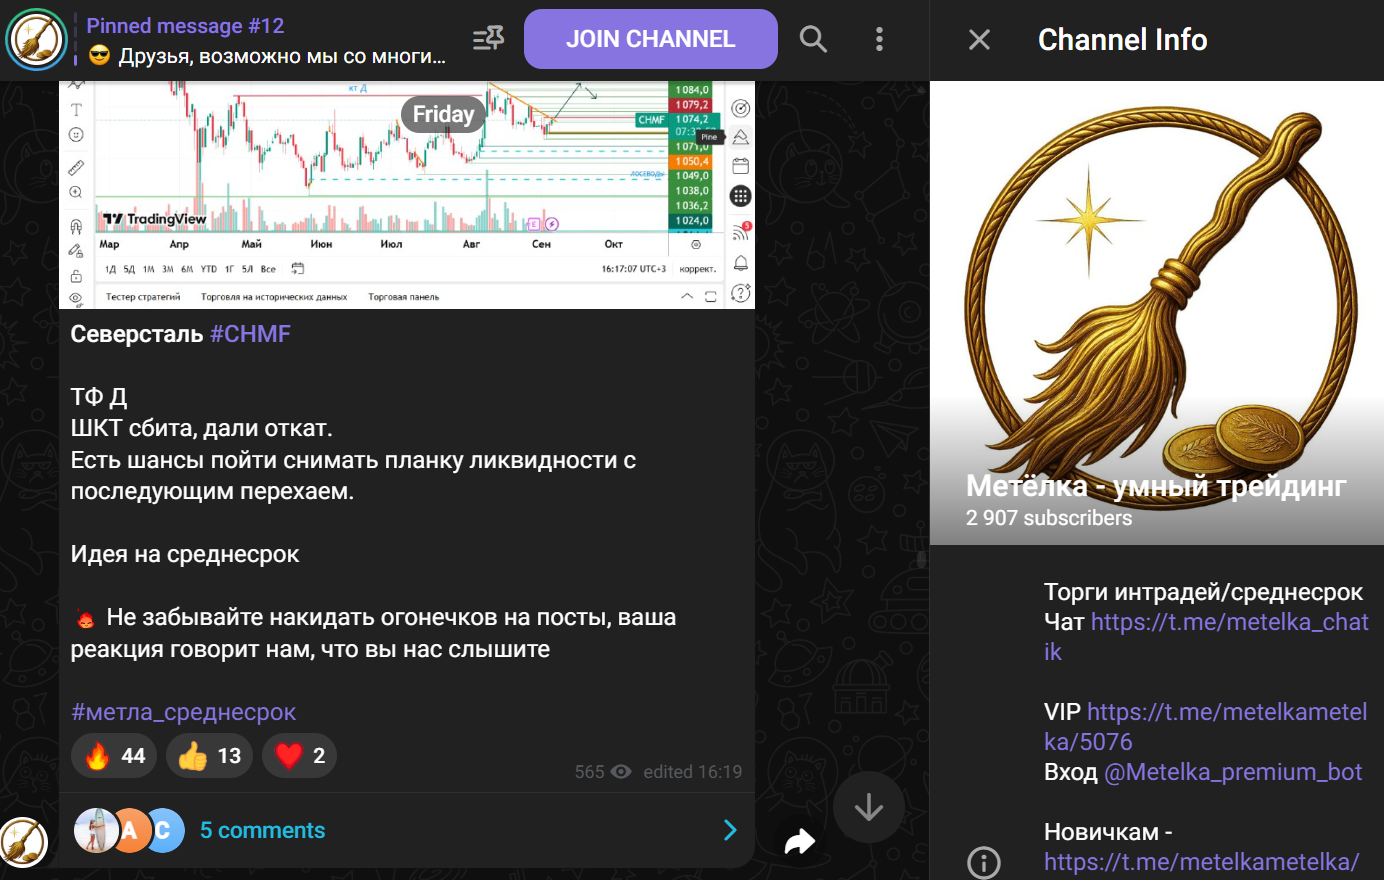Click the 'Channel Info' title
The image size is (1384, 880).
[1122, 39]
